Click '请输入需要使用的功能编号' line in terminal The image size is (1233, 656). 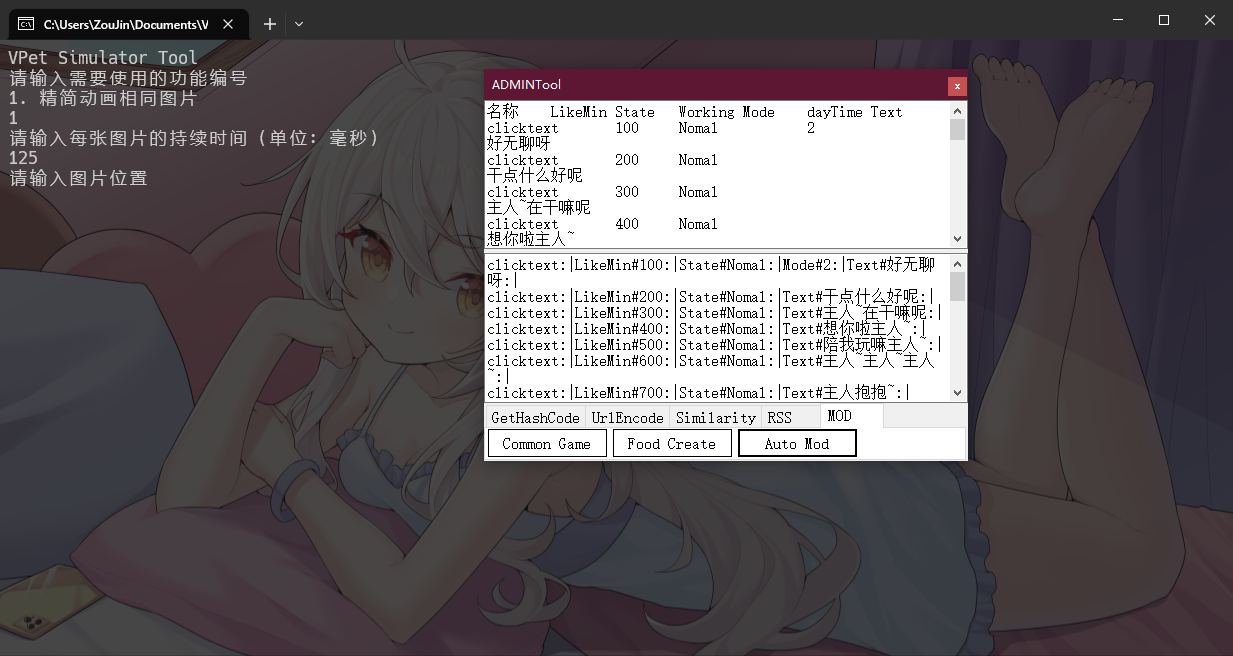click(x=127, y=78)
